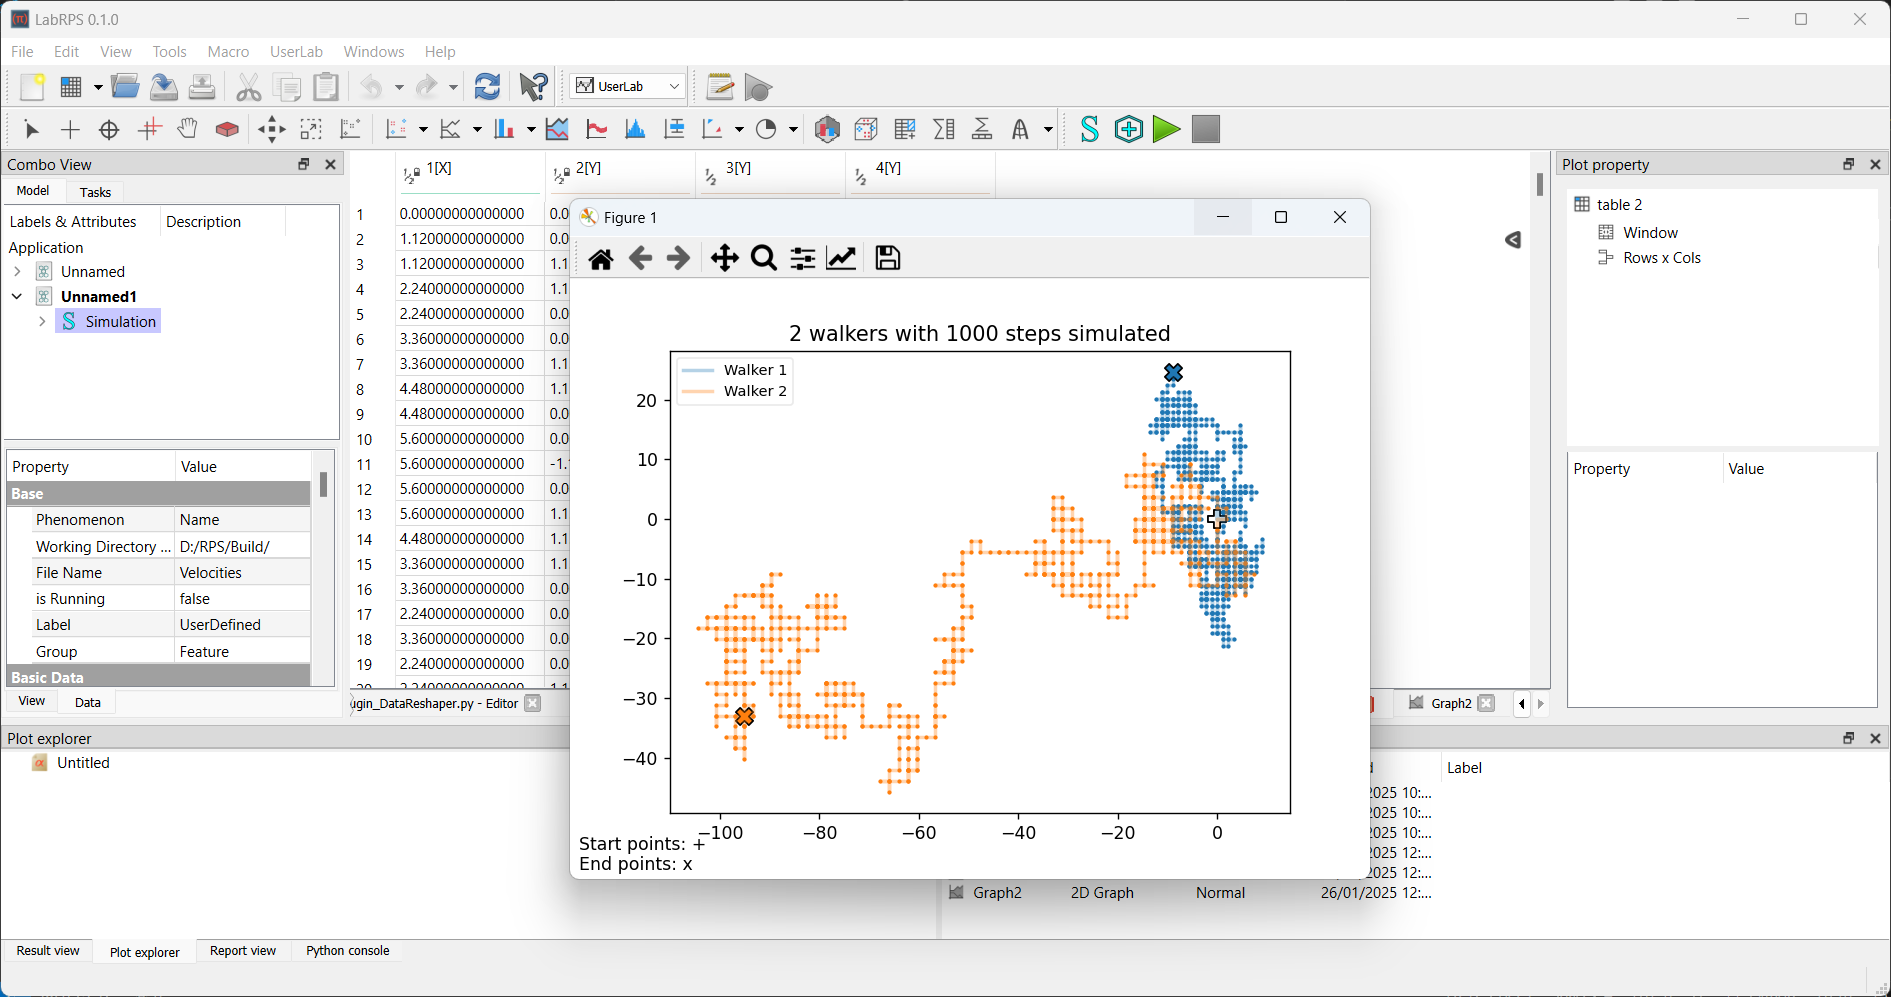Expand the Unnamed tree node
The image size is (1891, 997).
17,272
